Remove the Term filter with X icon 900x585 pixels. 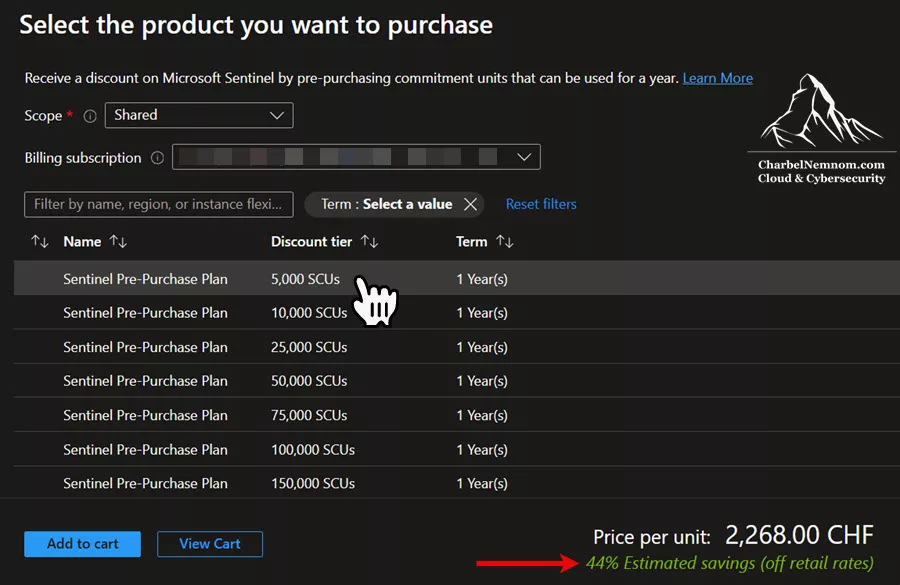tap(470, 204)
